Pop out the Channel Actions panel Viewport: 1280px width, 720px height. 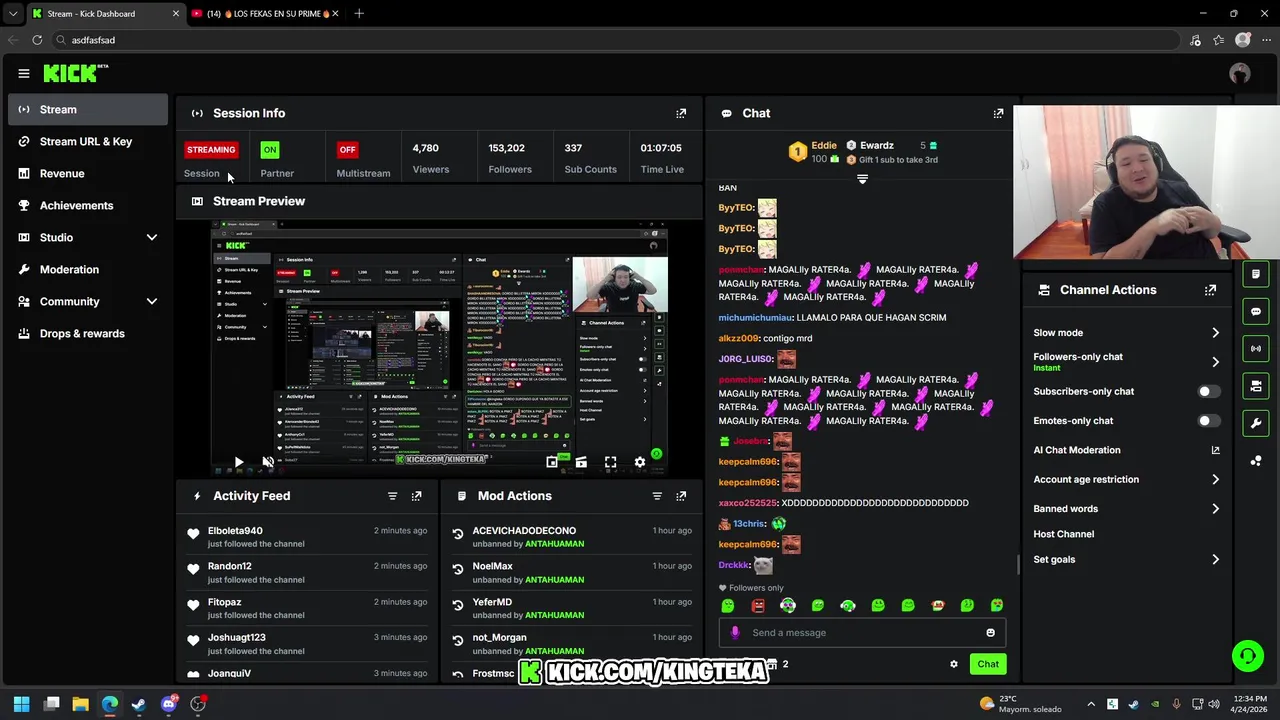[1210, 290]
